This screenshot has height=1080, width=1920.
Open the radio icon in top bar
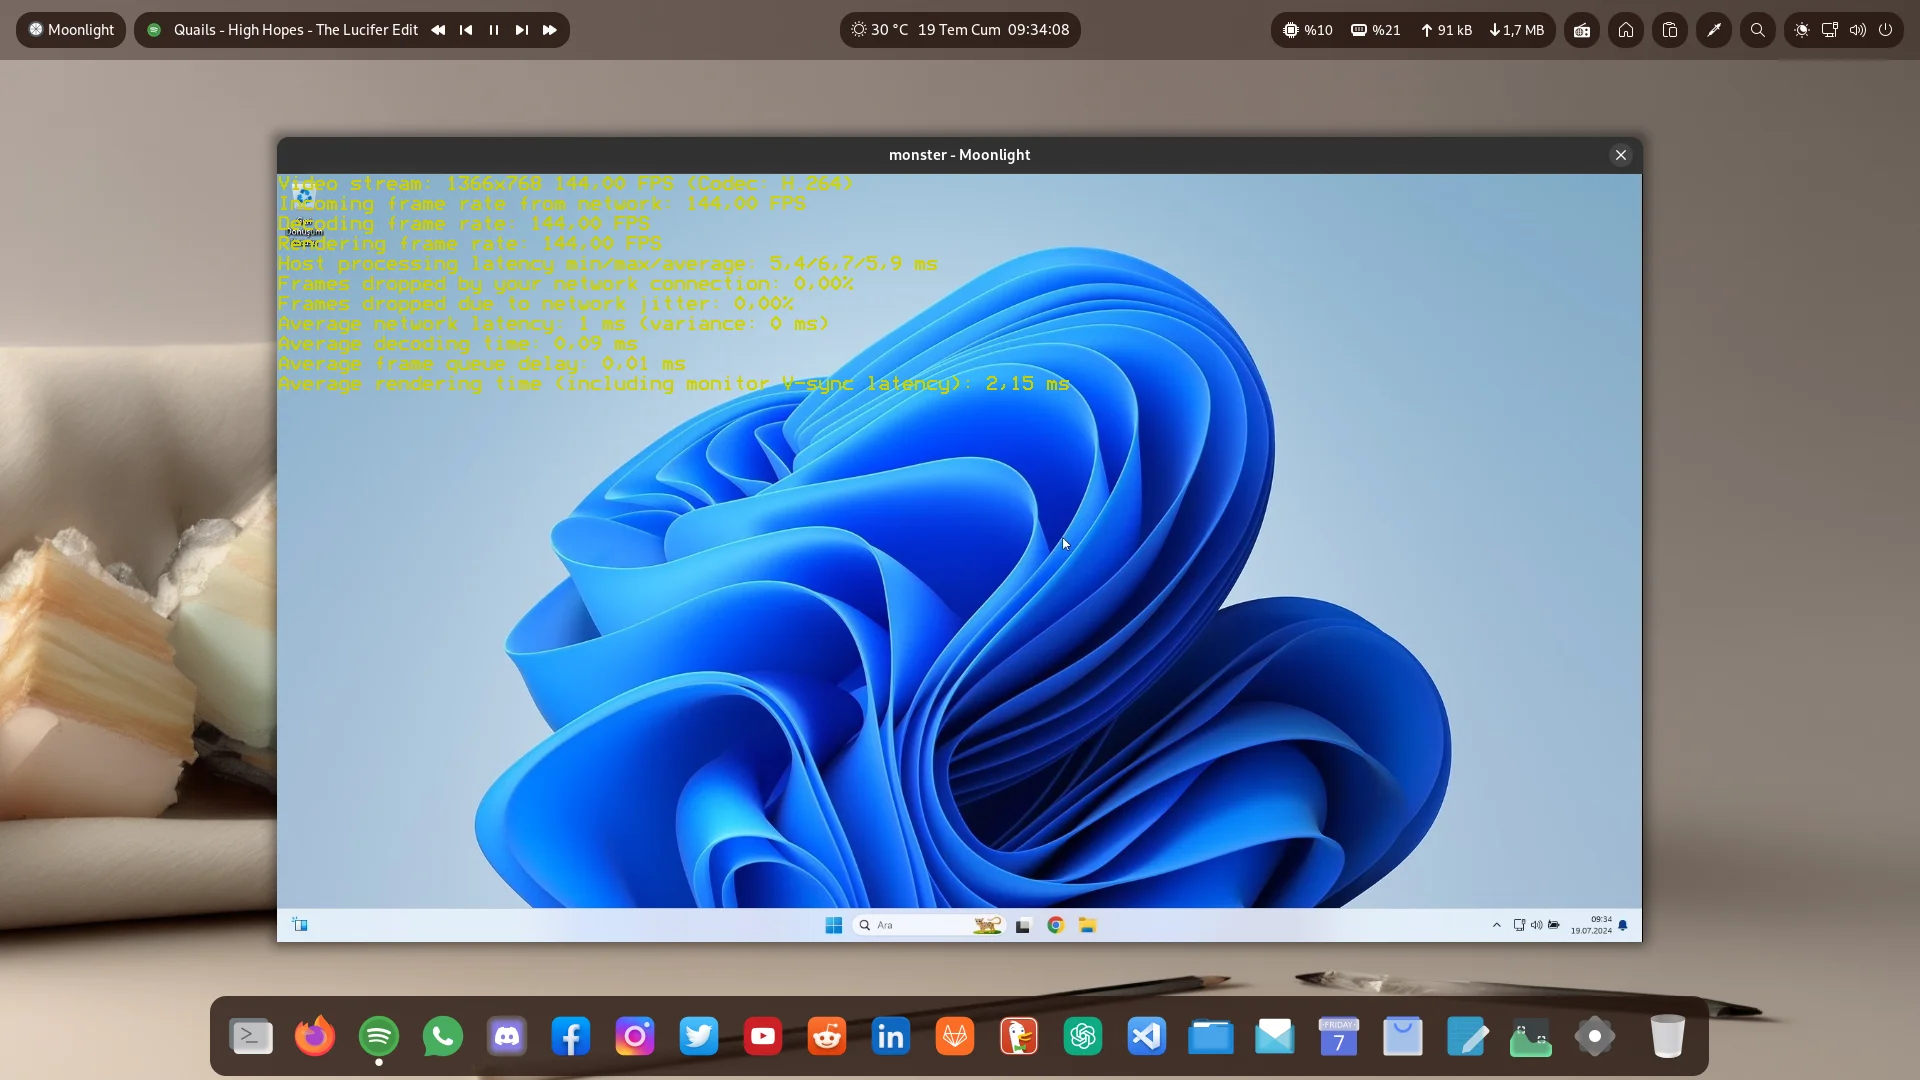click(1582, 30)
